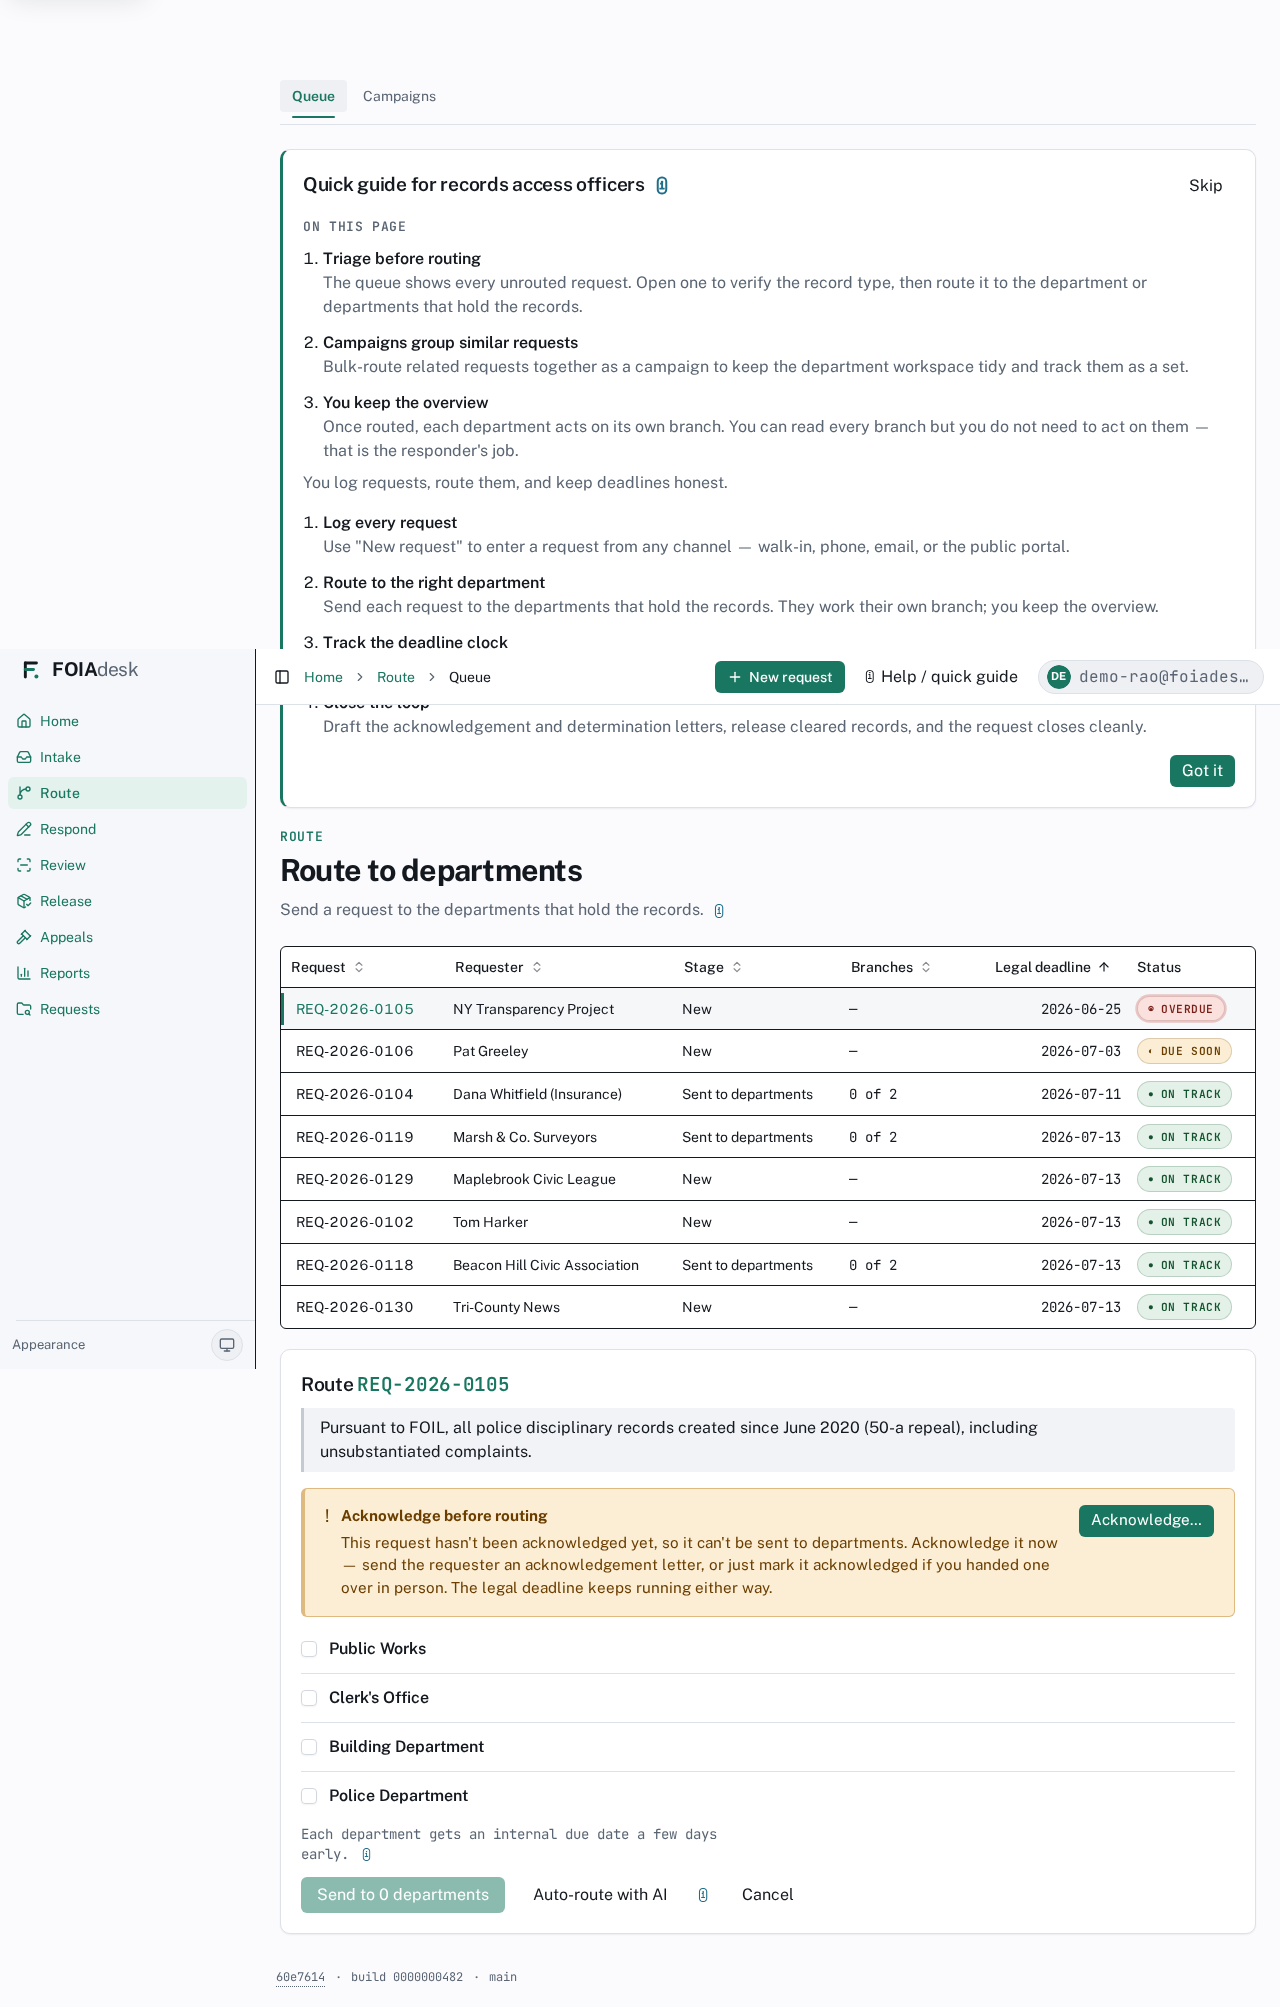The width and height of the screenshot is (1280, 2007).
Task: Click the 60e7614 commit hash
Action: click(x=300, y=1977)
